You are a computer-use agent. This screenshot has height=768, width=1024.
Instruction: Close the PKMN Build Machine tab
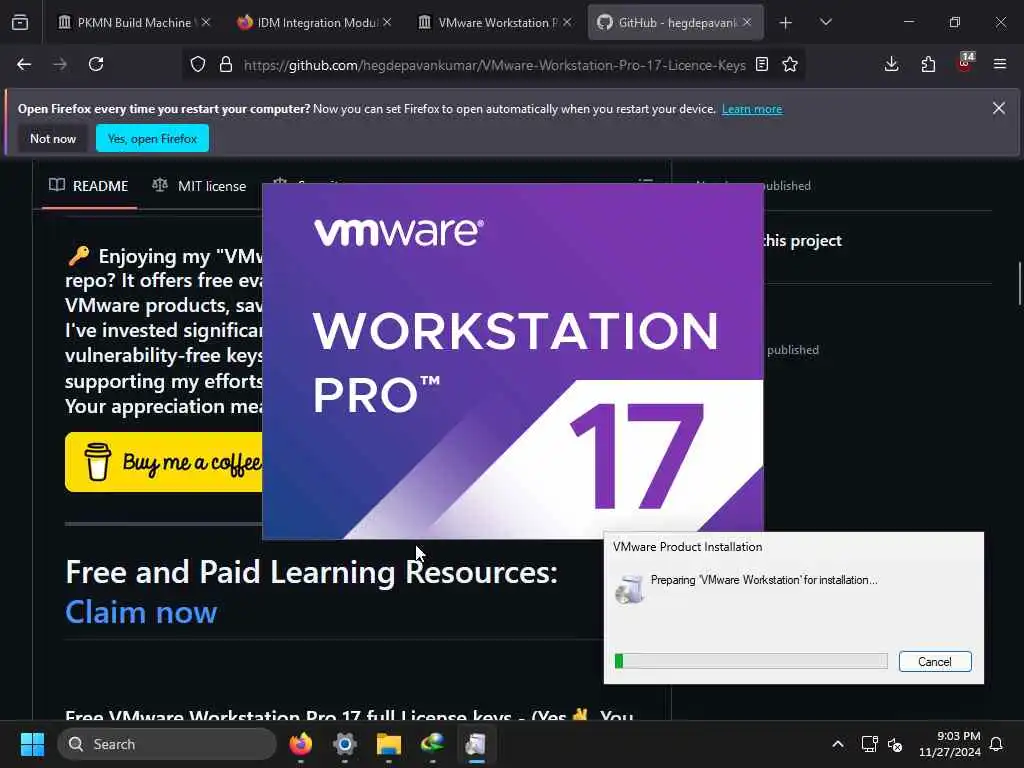pos(206,22)
